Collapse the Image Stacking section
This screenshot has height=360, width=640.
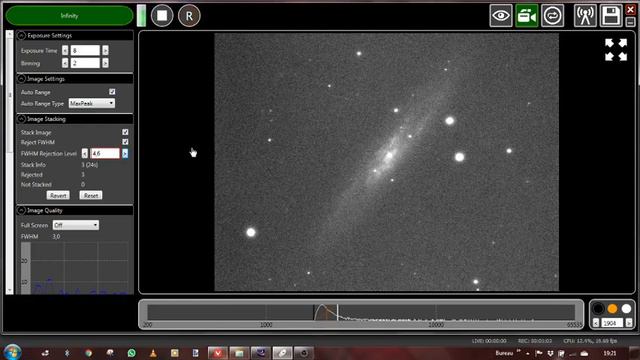22,119
